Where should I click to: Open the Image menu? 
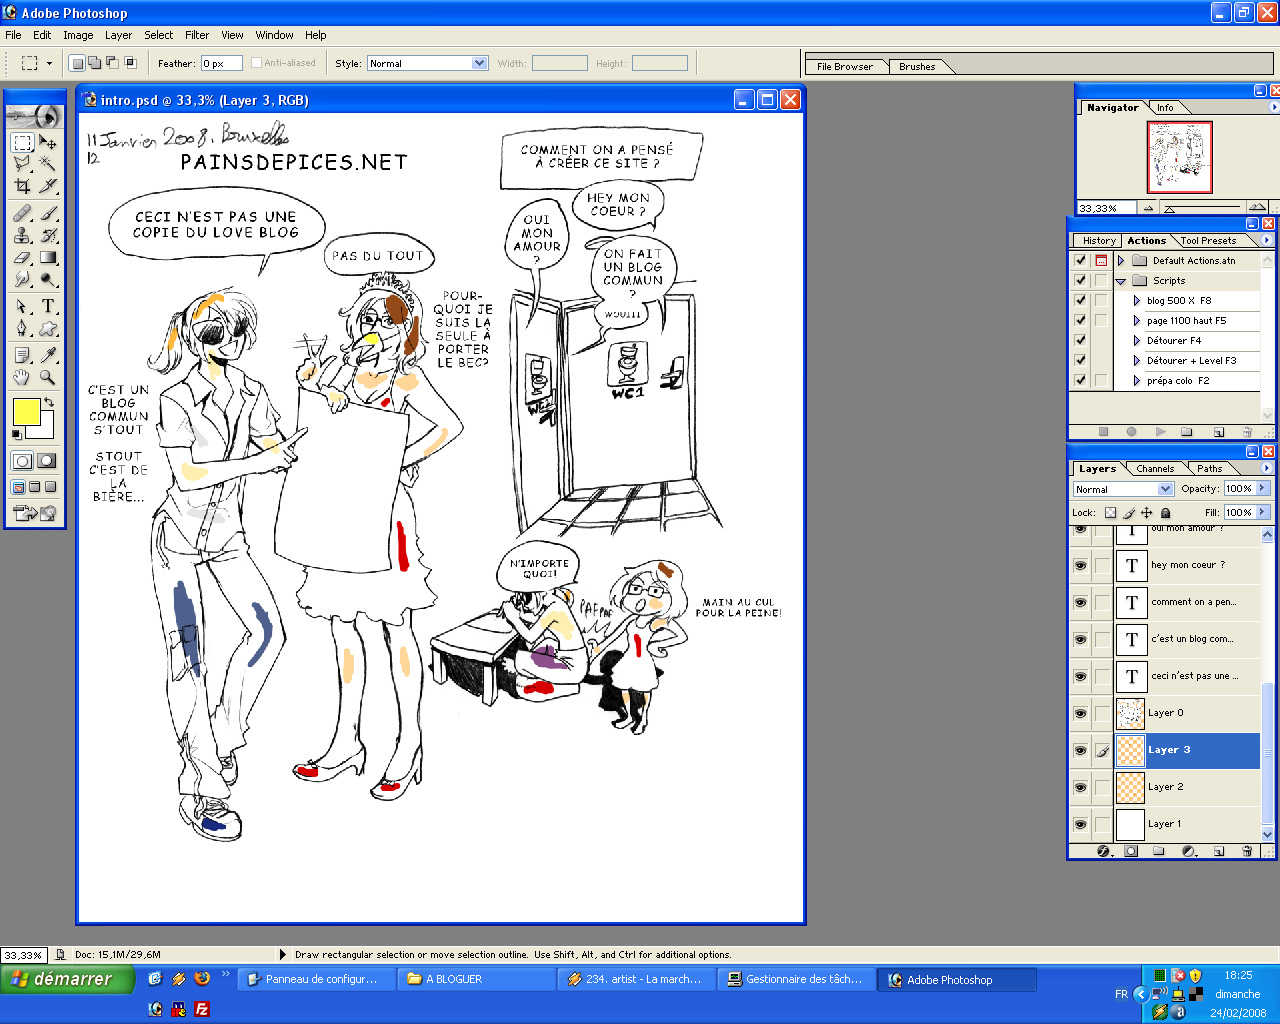pyautogui.click(x=78, y=35)
